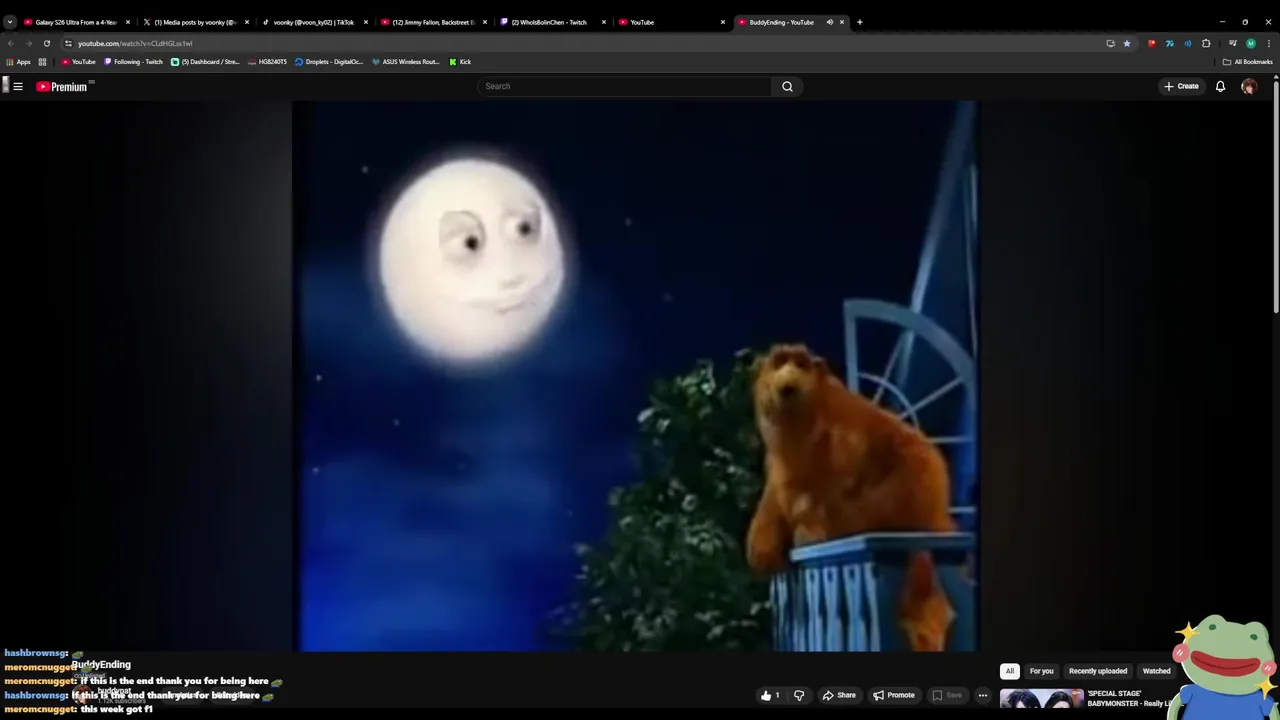Bookmark this page with star icon

[1127, 43]
